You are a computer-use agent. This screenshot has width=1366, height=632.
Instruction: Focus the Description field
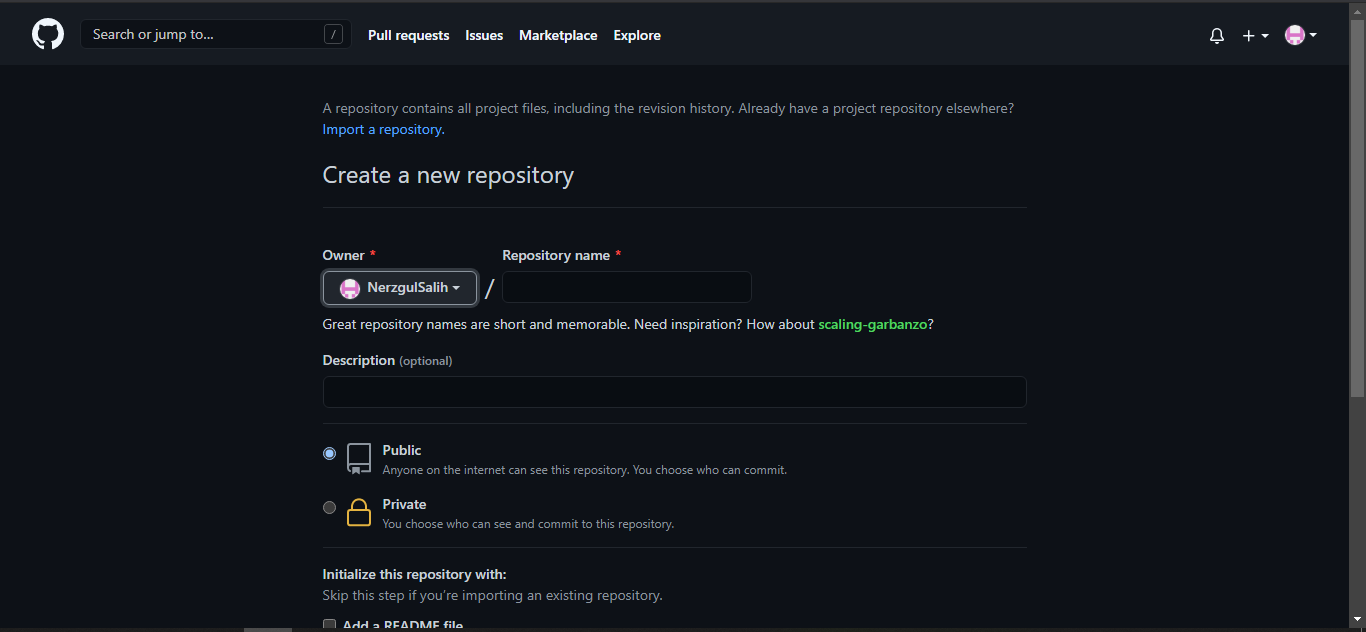click(674, 392)
